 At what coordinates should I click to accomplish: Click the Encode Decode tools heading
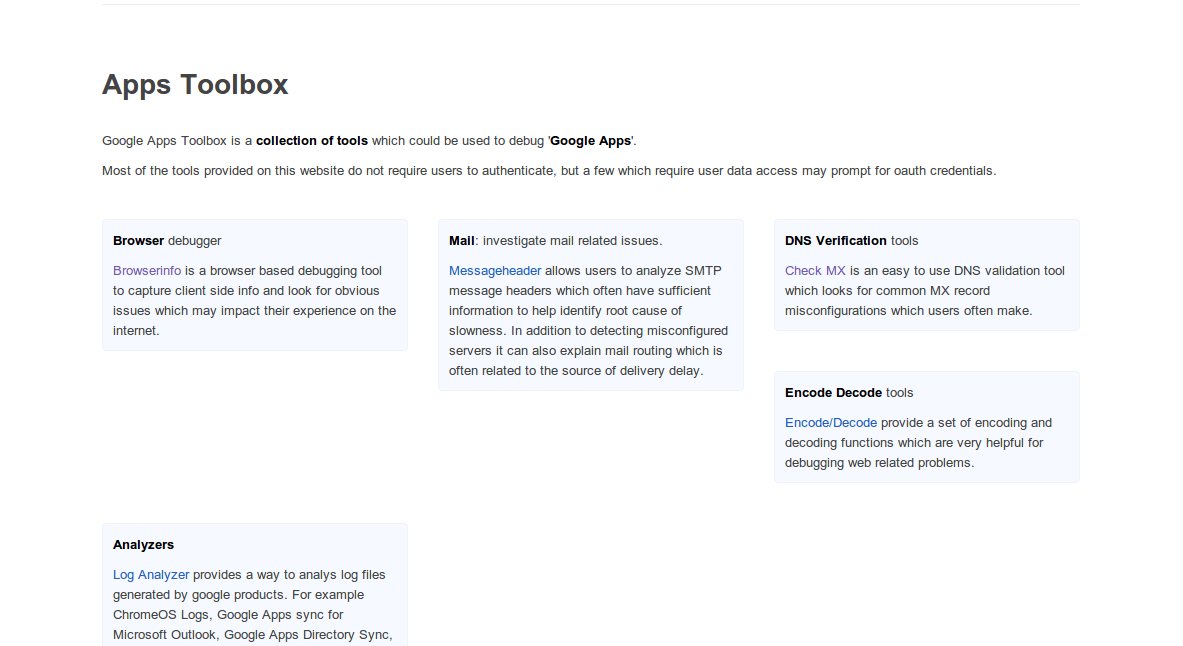tap(848, 393)
